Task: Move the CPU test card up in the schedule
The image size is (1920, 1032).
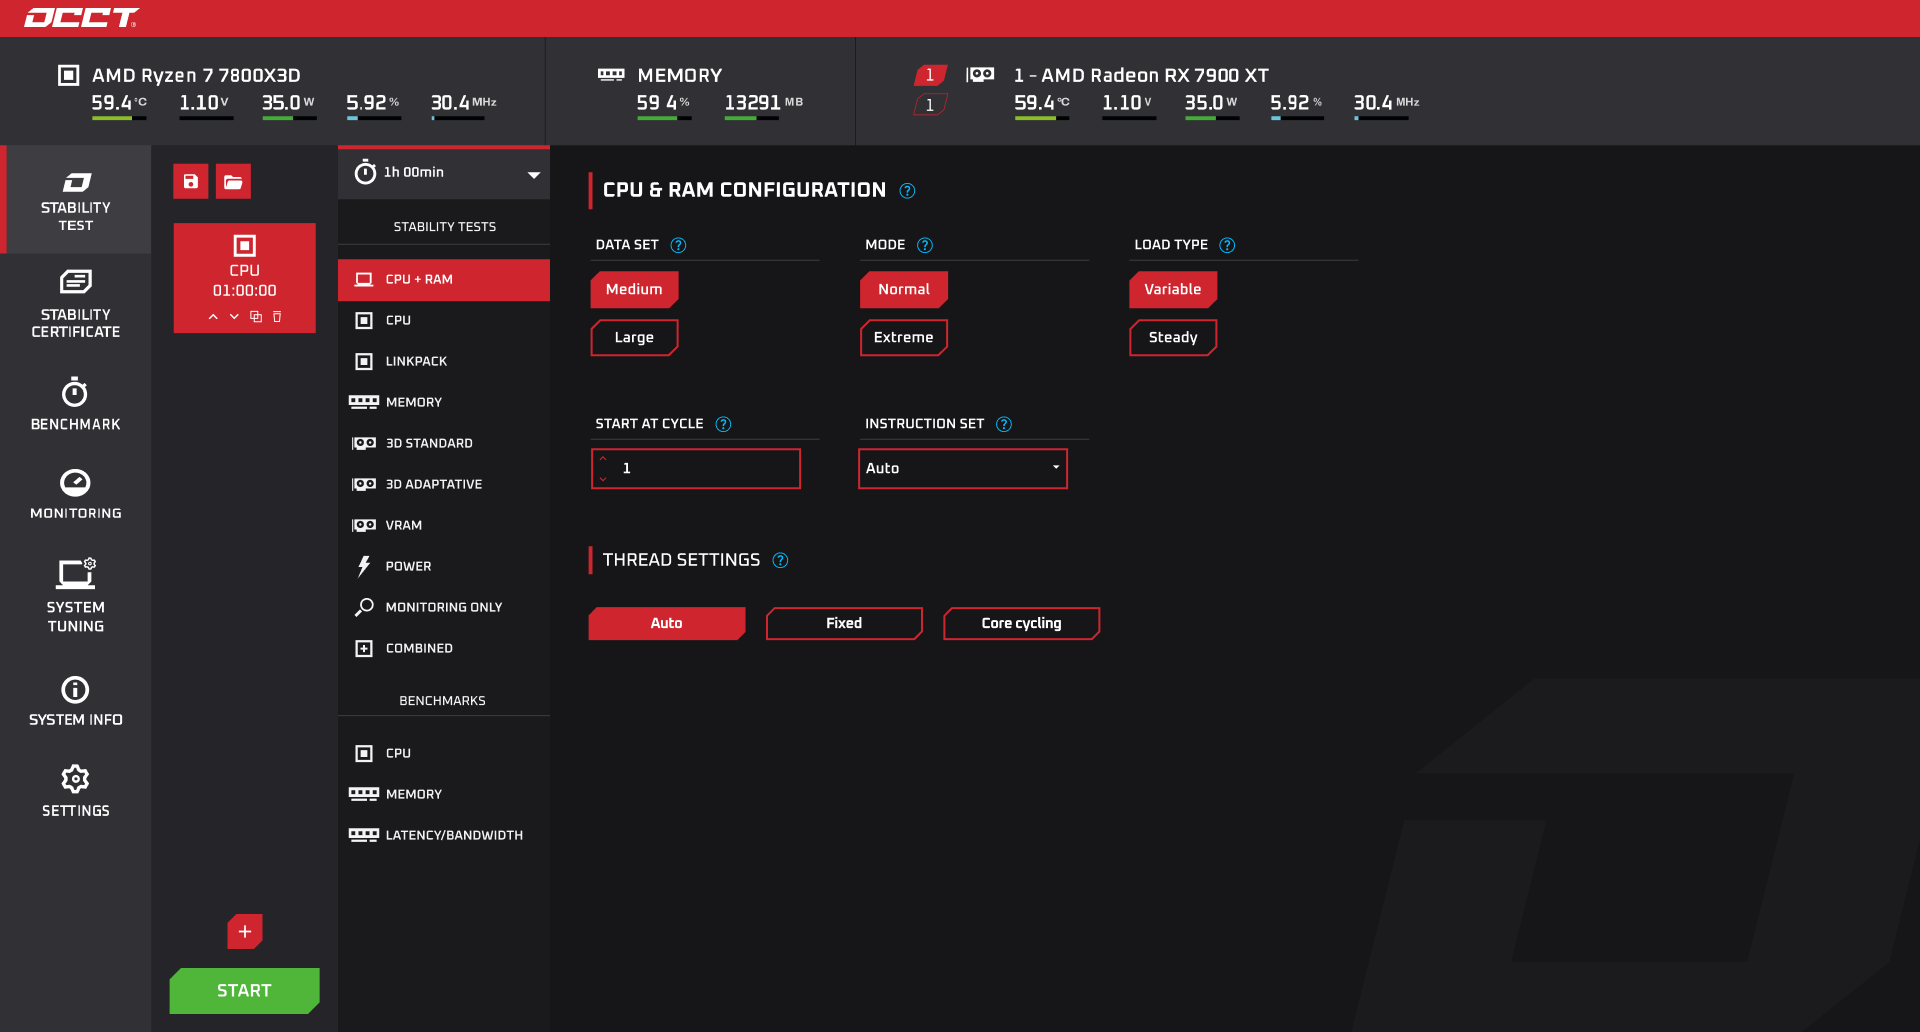Action: 213,316
